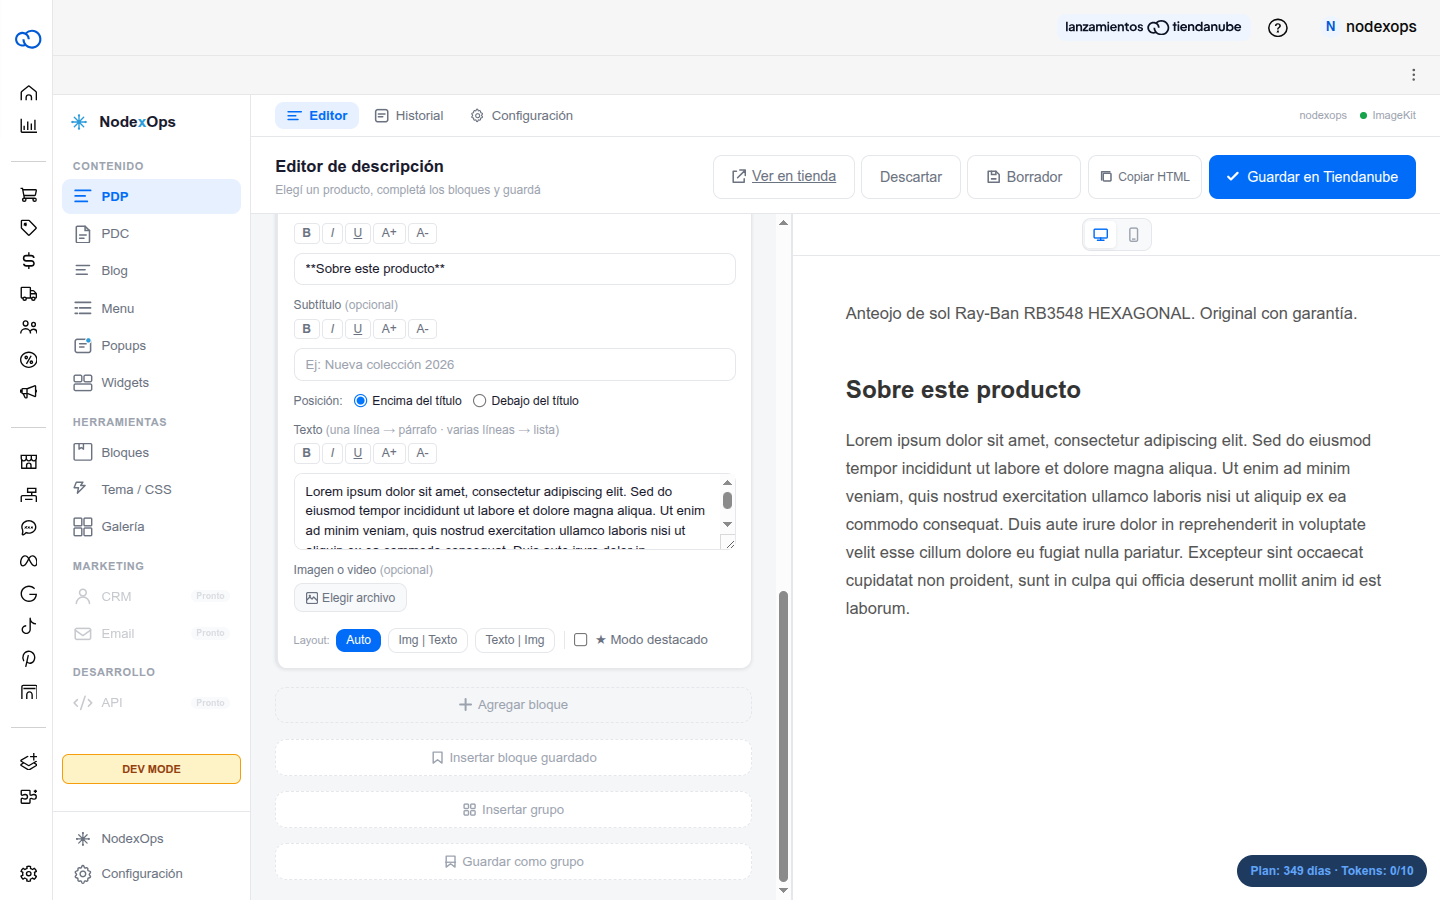1440x900 pixels.
Task: Click the Tiendanube cloud logo
Action: click(28, 39)
